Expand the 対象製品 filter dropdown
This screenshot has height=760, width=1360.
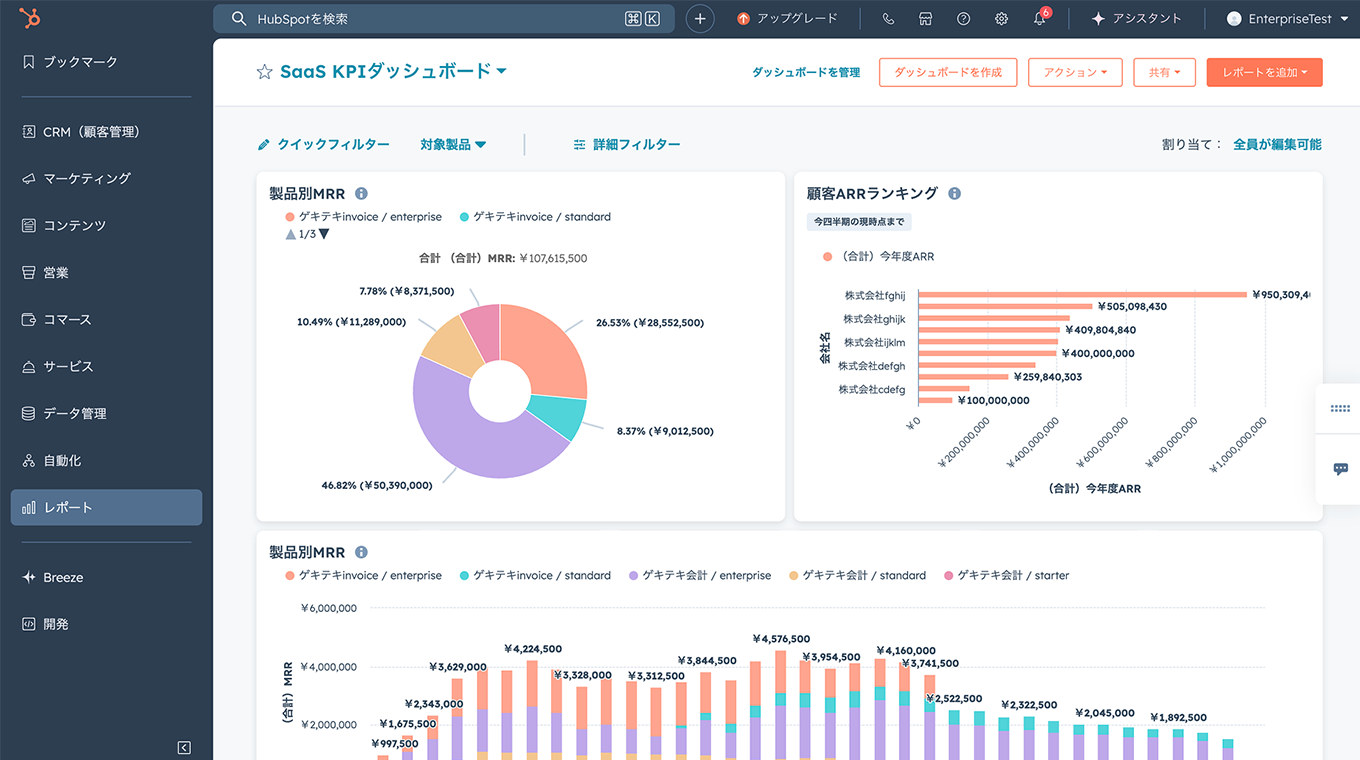tap(453, 145)
